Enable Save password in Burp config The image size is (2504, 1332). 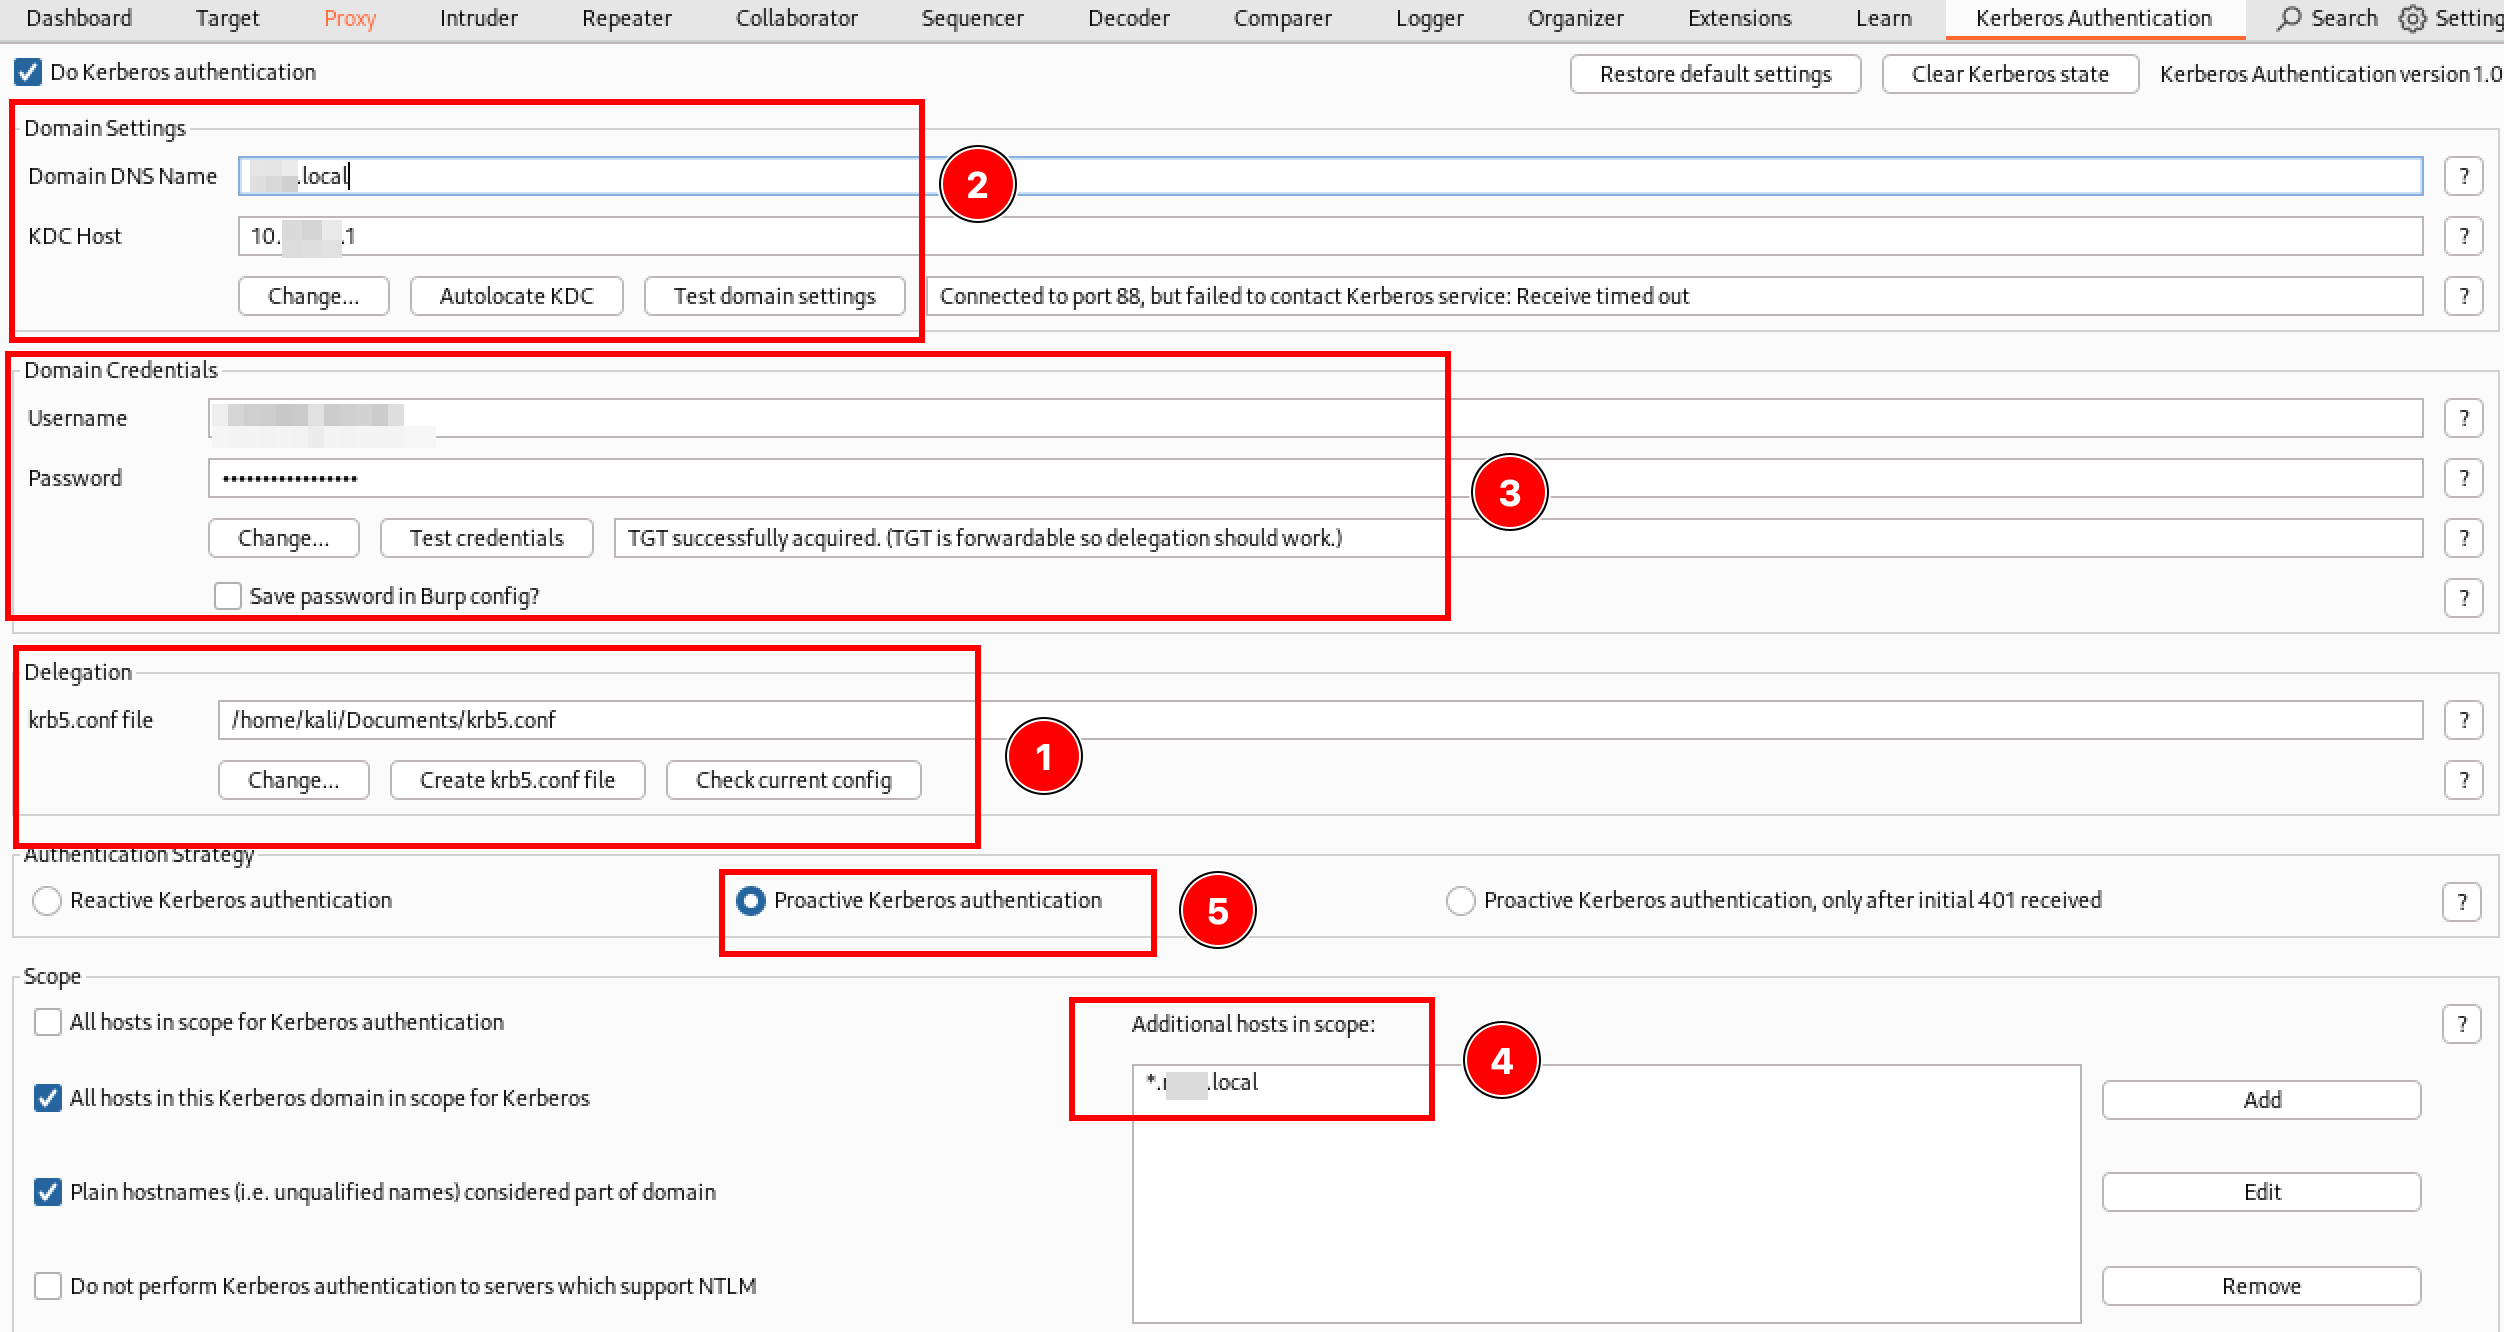[228, 596]
